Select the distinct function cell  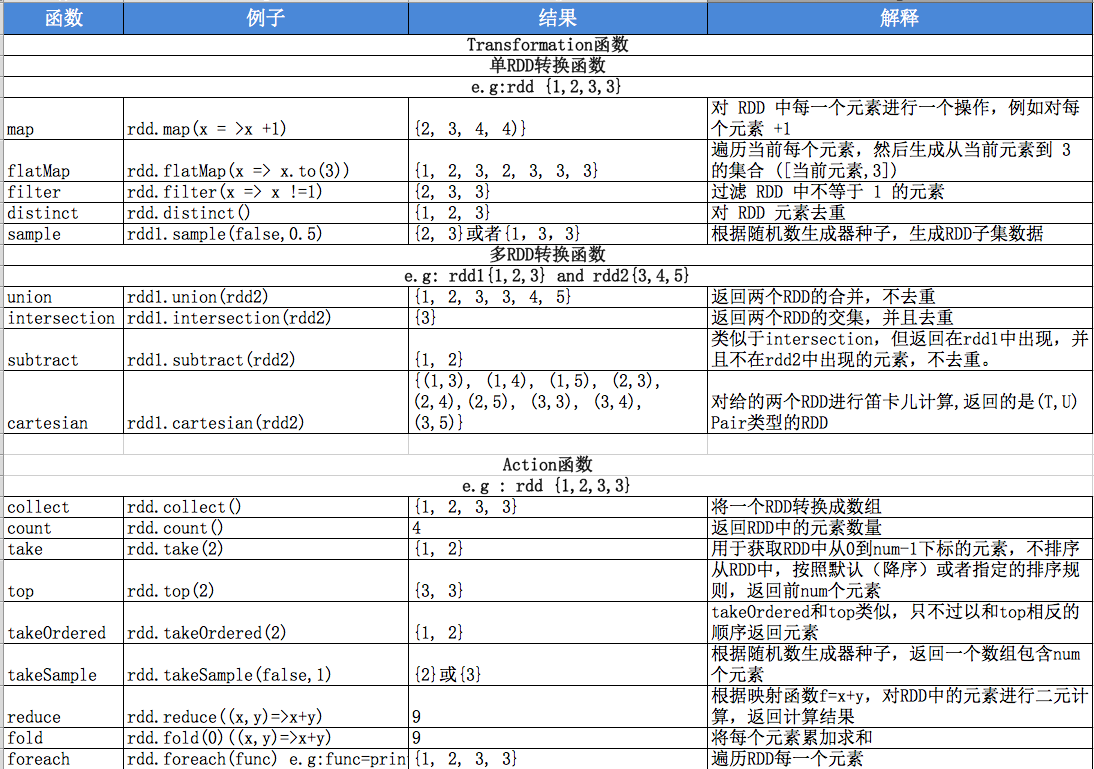[x=60, y=212]
